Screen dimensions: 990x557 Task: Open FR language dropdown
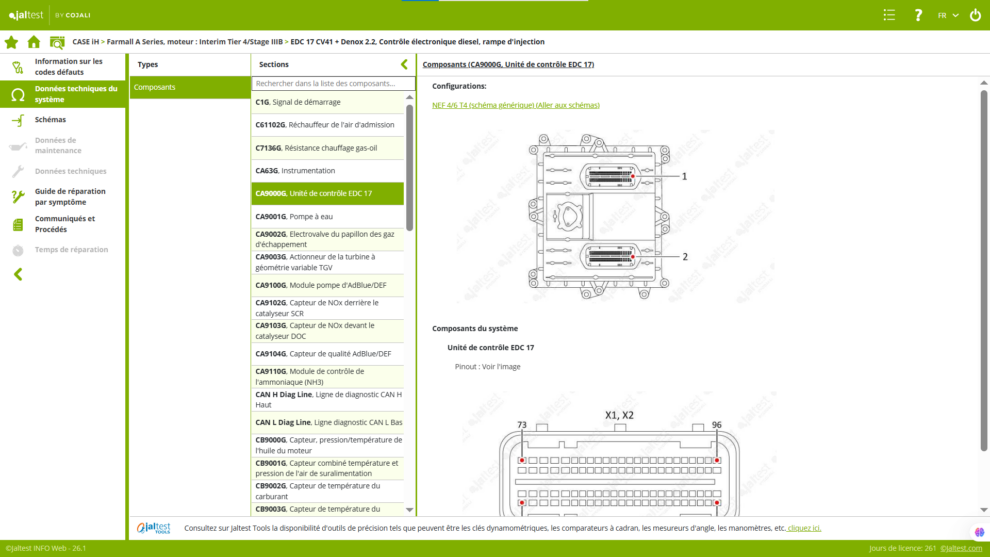click(x=948, y=15)
